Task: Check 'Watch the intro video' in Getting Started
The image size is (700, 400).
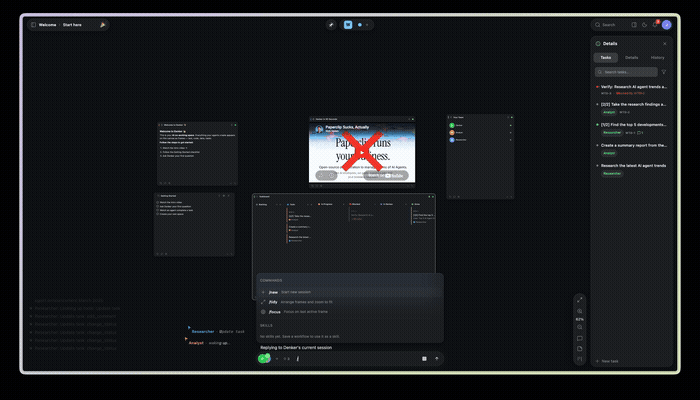Action: click(158, 202)
